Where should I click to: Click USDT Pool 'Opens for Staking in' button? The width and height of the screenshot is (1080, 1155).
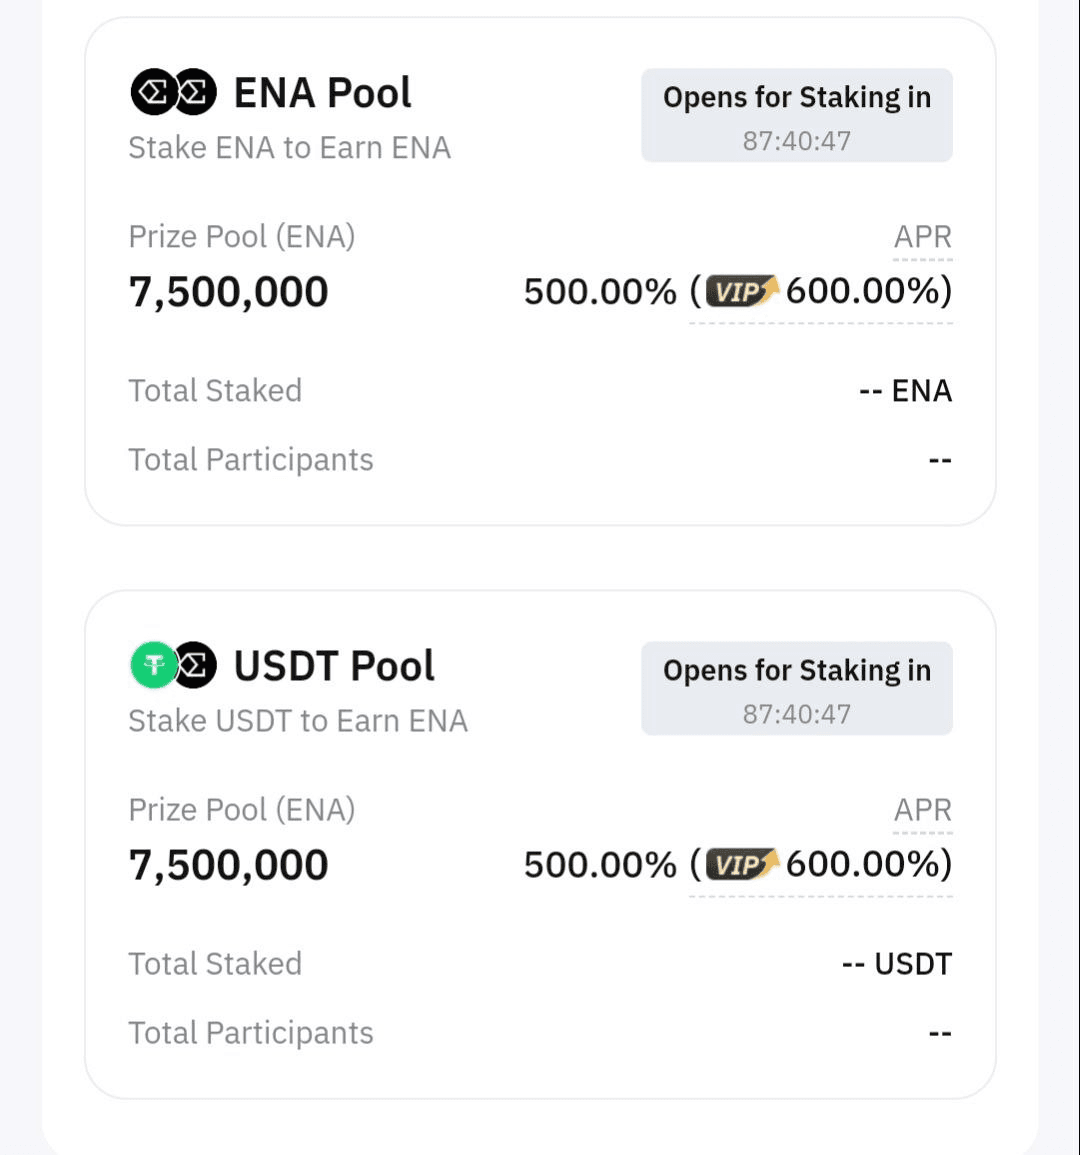pyautogui.click(x=796, y=689)
